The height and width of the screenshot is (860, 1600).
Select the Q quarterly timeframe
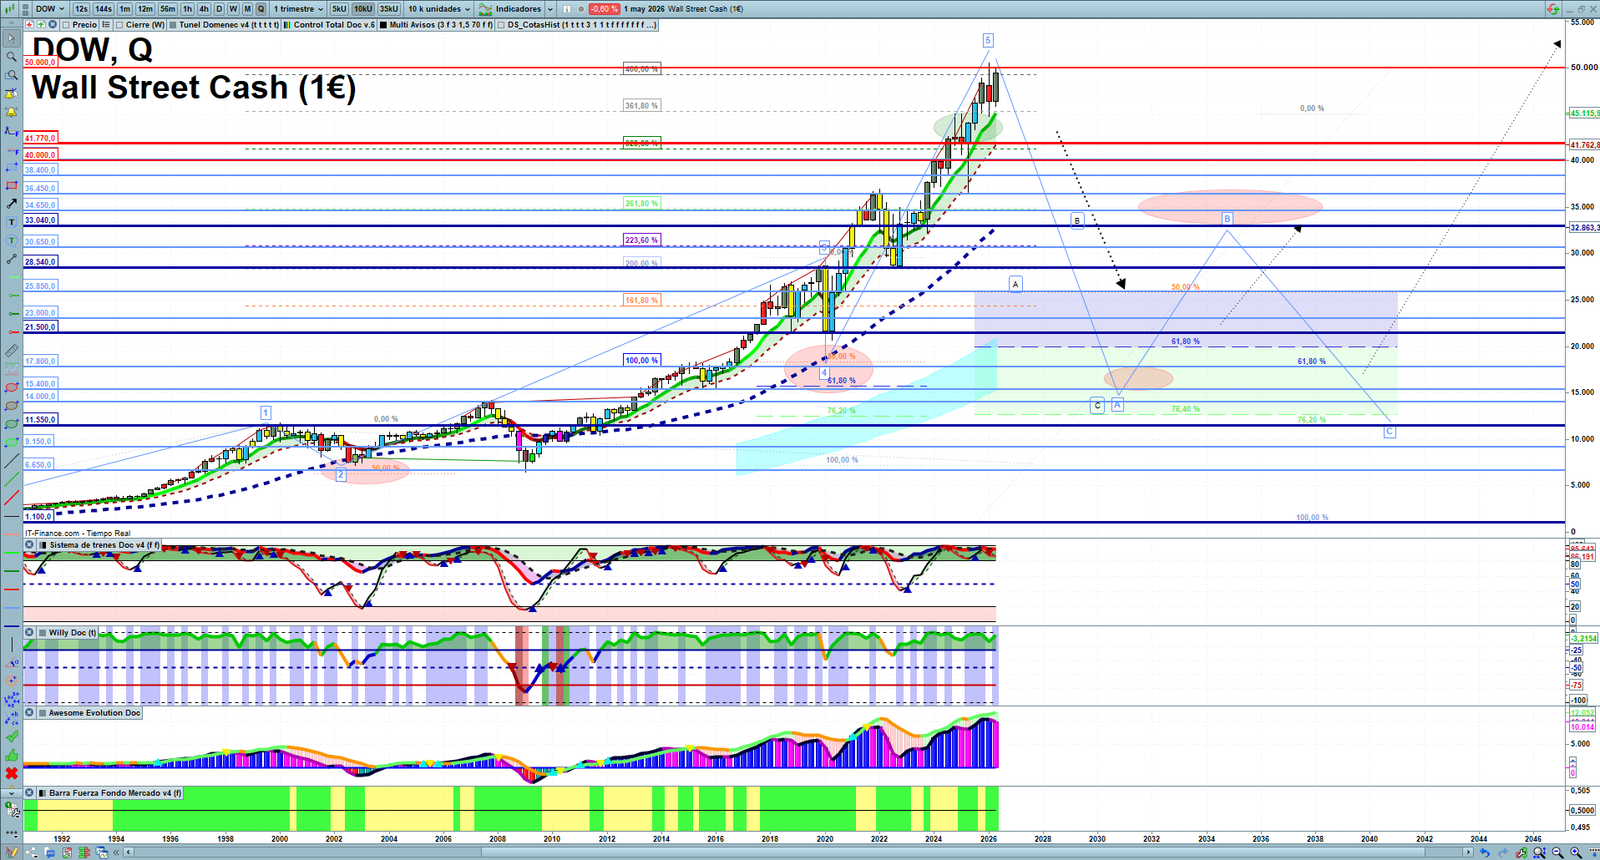pos(261,9)
